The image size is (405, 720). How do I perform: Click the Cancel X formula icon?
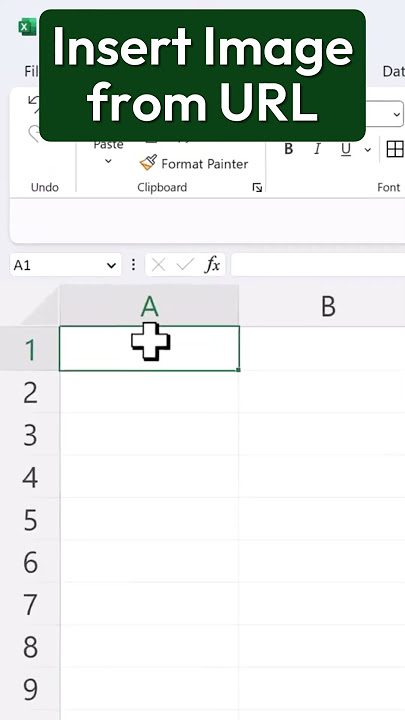click(x=158, y=265)
